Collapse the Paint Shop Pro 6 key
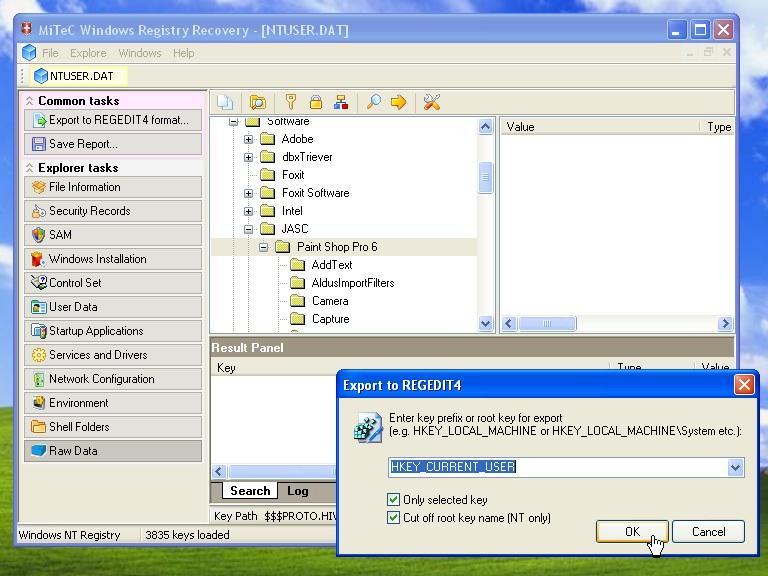Viewport: 768px width, 576px height. 264,247
